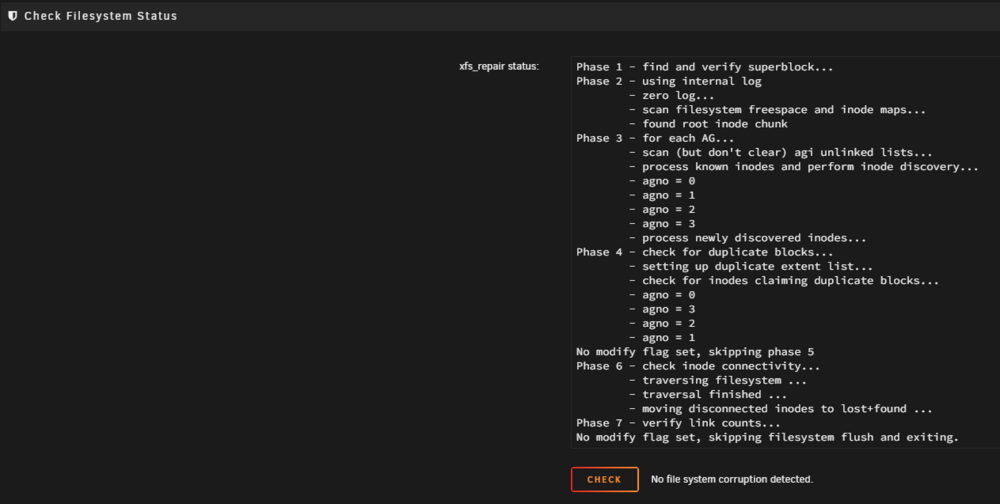
Task: Click the 'Phase 2 - using internal log' line
Action: coord(668,81)
